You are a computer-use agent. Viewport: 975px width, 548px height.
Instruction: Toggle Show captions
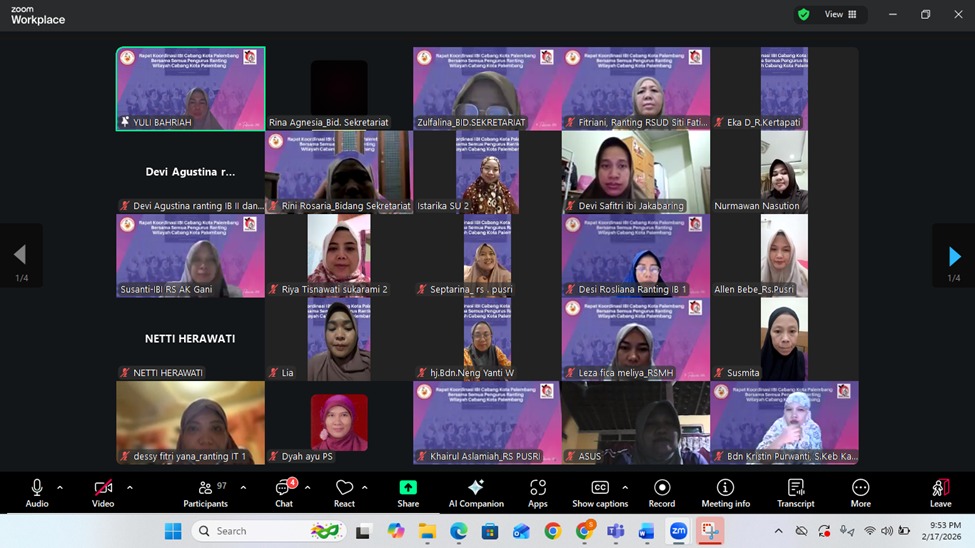600,494
